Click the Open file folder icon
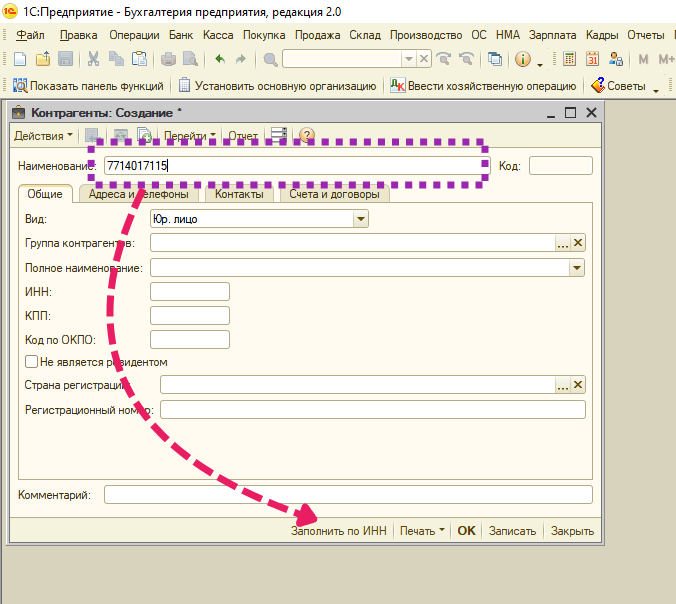The image size is (676, 604). pyautogui.click(x=43, y=59)
